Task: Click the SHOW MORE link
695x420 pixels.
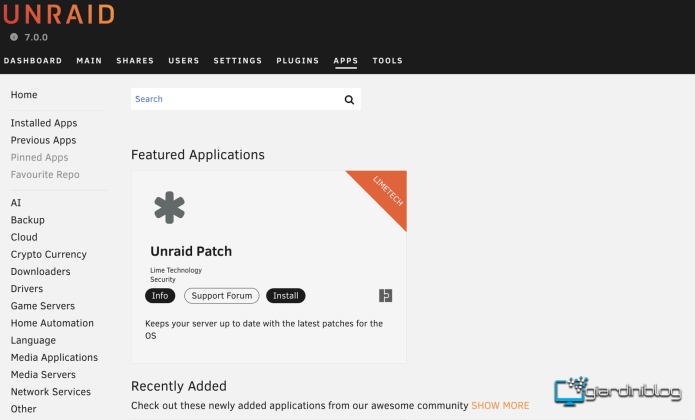Action: 501,406
